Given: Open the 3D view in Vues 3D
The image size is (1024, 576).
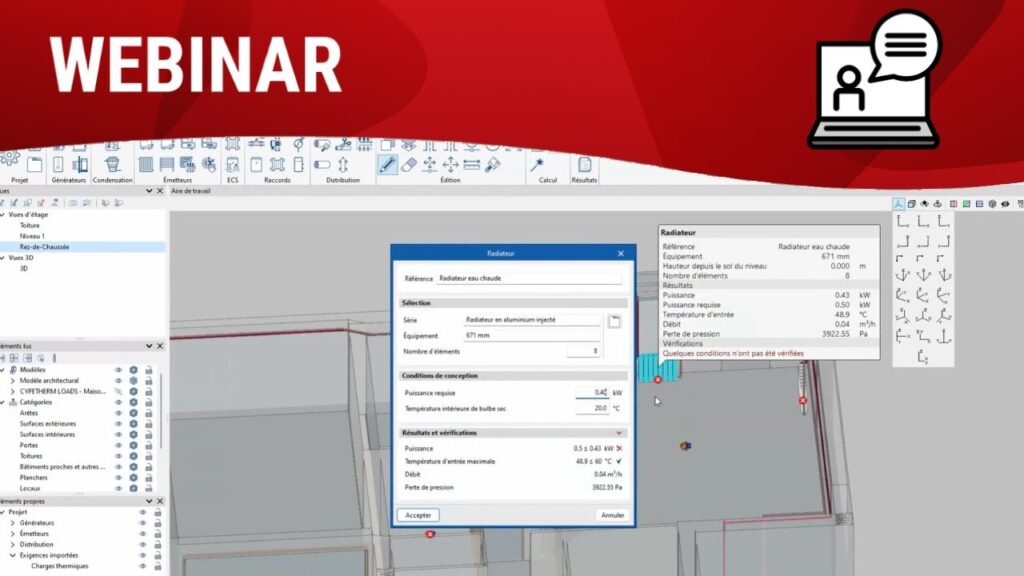Looking at the screenshot, I should 24,268.
